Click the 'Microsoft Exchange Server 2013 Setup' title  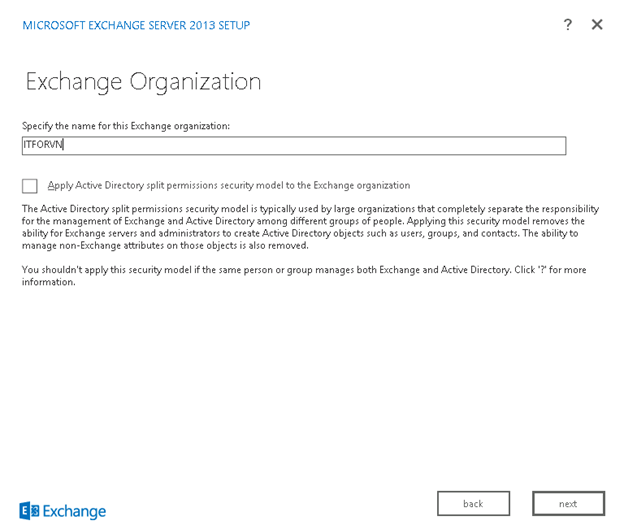click(x=136, y=25)
